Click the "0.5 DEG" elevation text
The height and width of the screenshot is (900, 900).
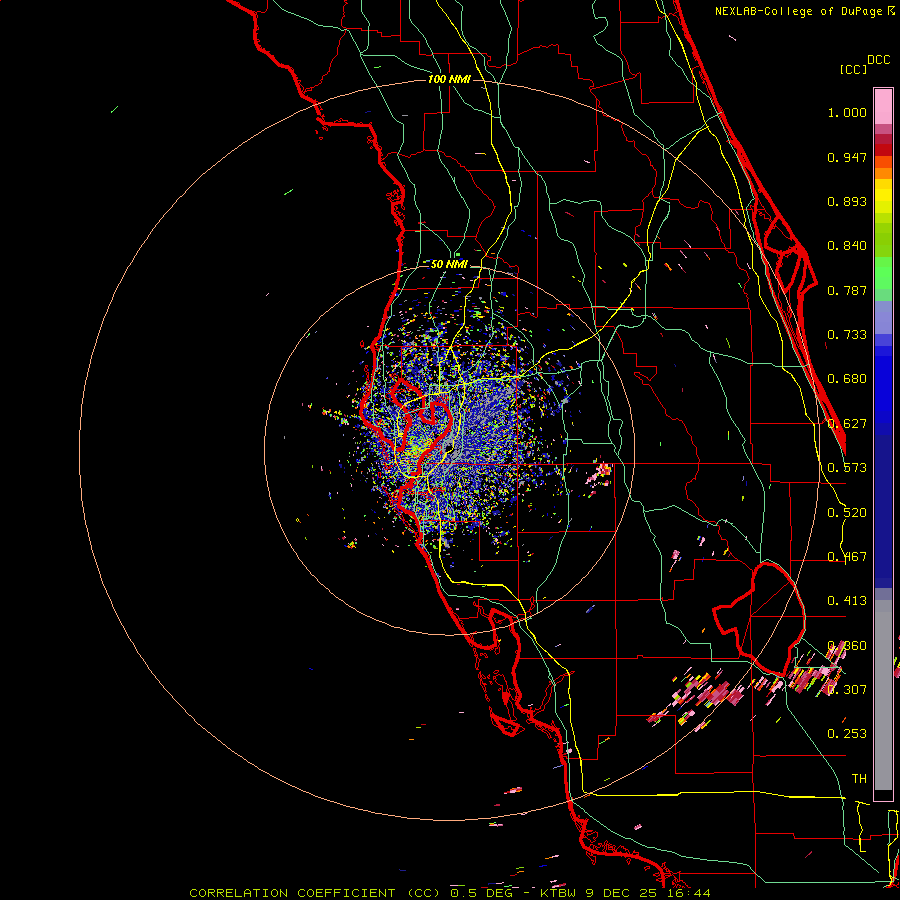pyautogui.click(x=483, y=893)
